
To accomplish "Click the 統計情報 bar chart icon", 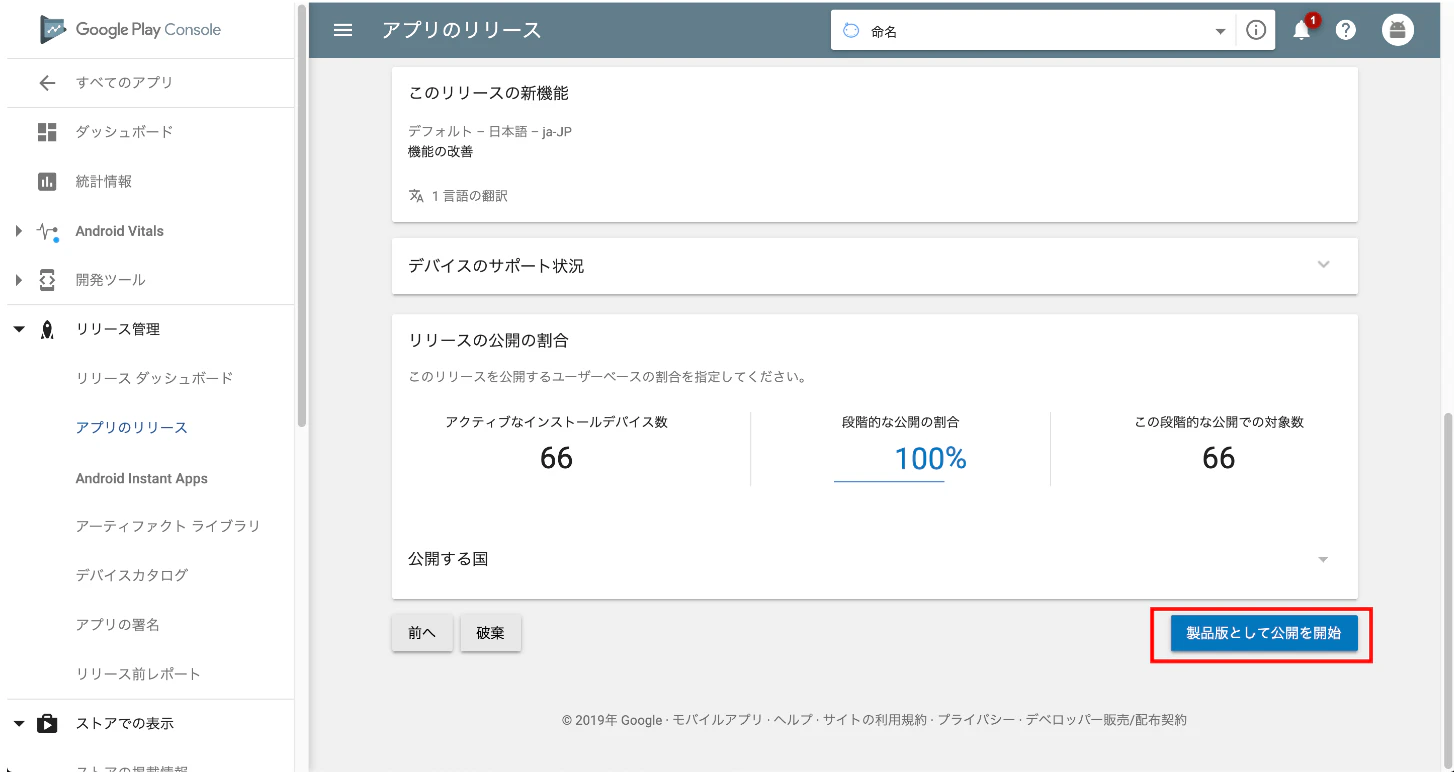I will (47, 182).
